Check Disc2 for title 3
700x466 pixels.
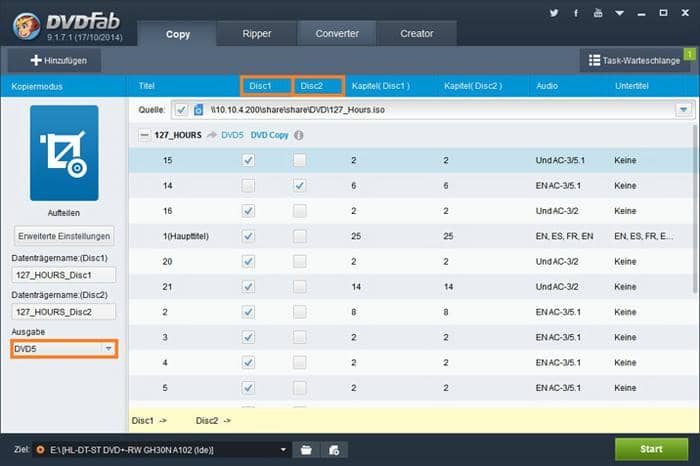point(300,337)
